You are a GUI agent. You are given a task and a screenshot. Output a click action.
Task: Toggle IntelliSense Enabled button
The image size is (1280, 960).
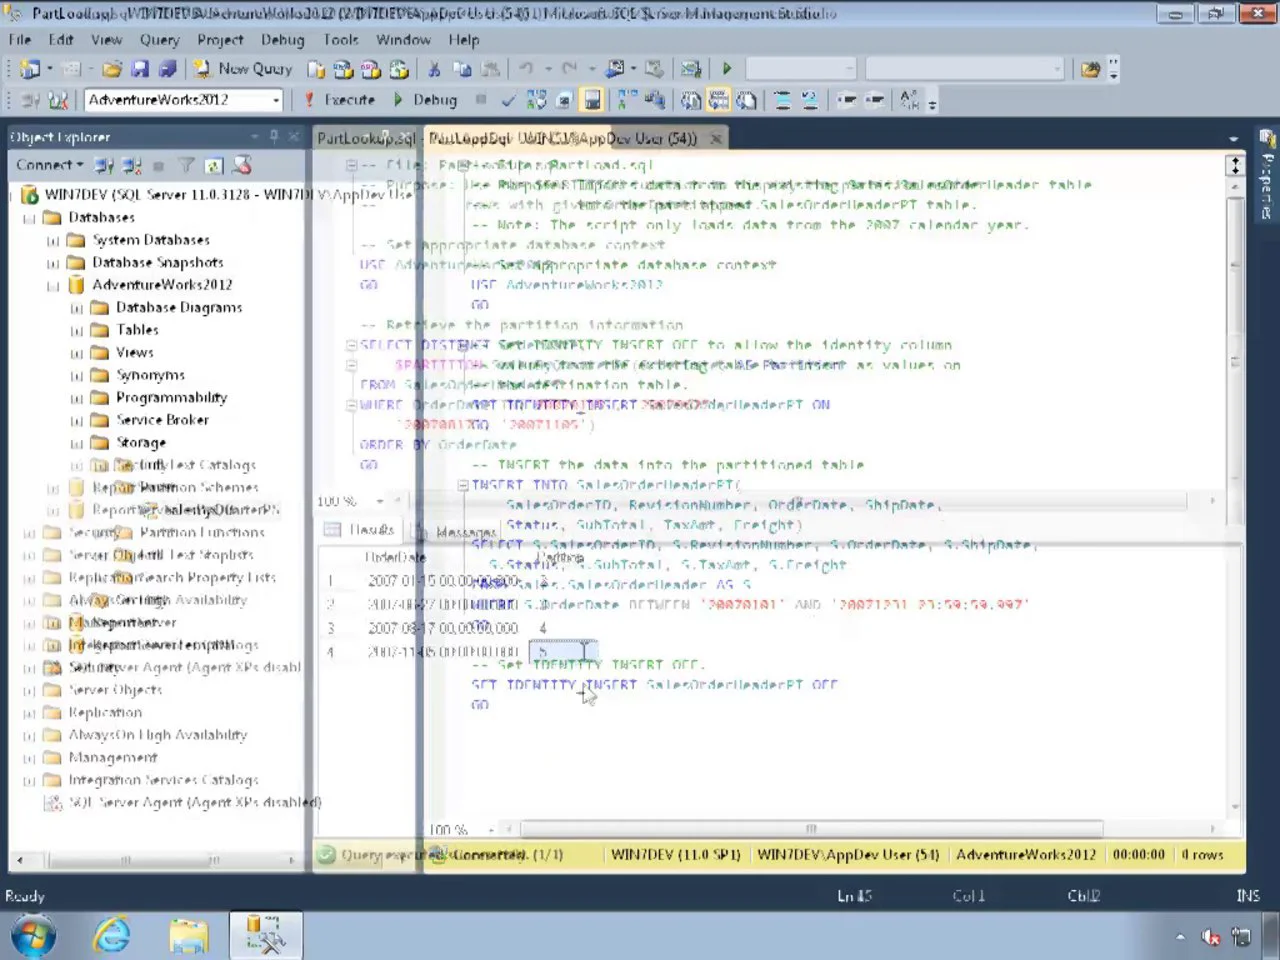592,100
